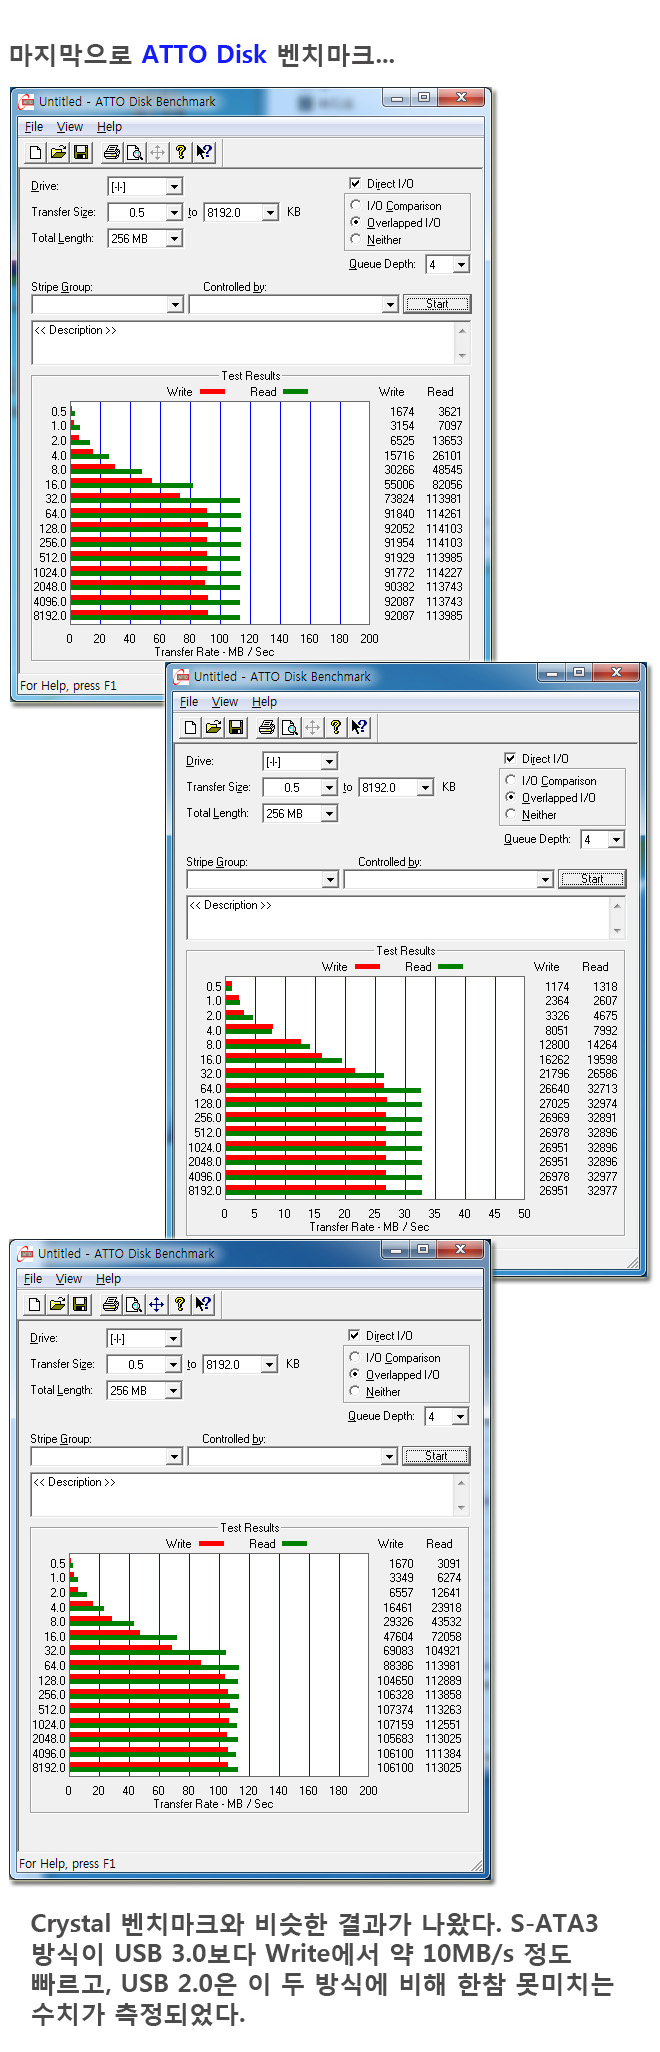Open Help menu in middle ATTO window

tap(264, 702)
